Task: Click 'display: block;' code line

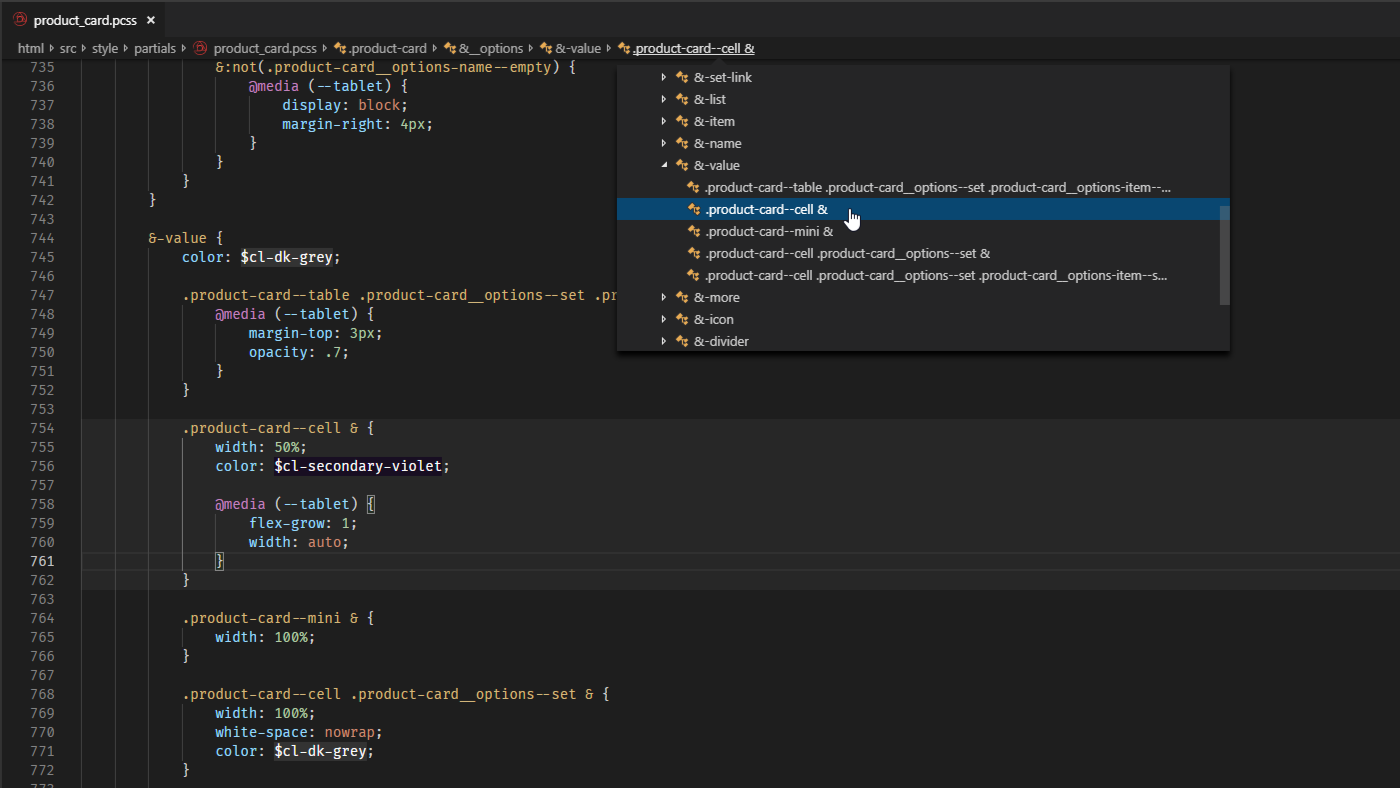Action: pyautogui.click(x=345, y=105)
